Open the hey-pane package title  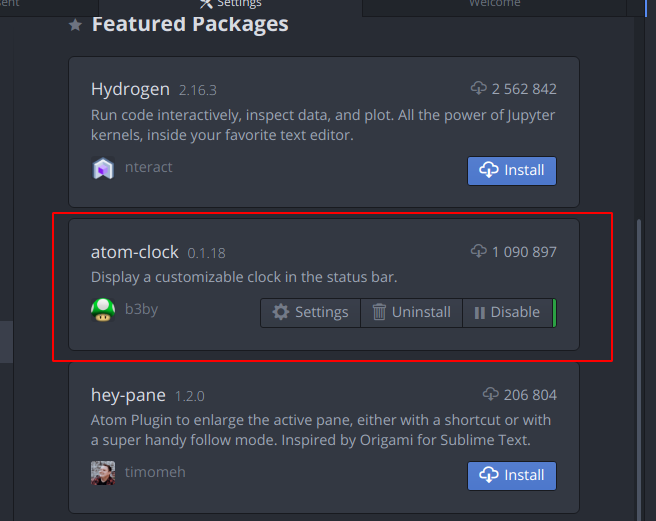[x=128, y=395]
